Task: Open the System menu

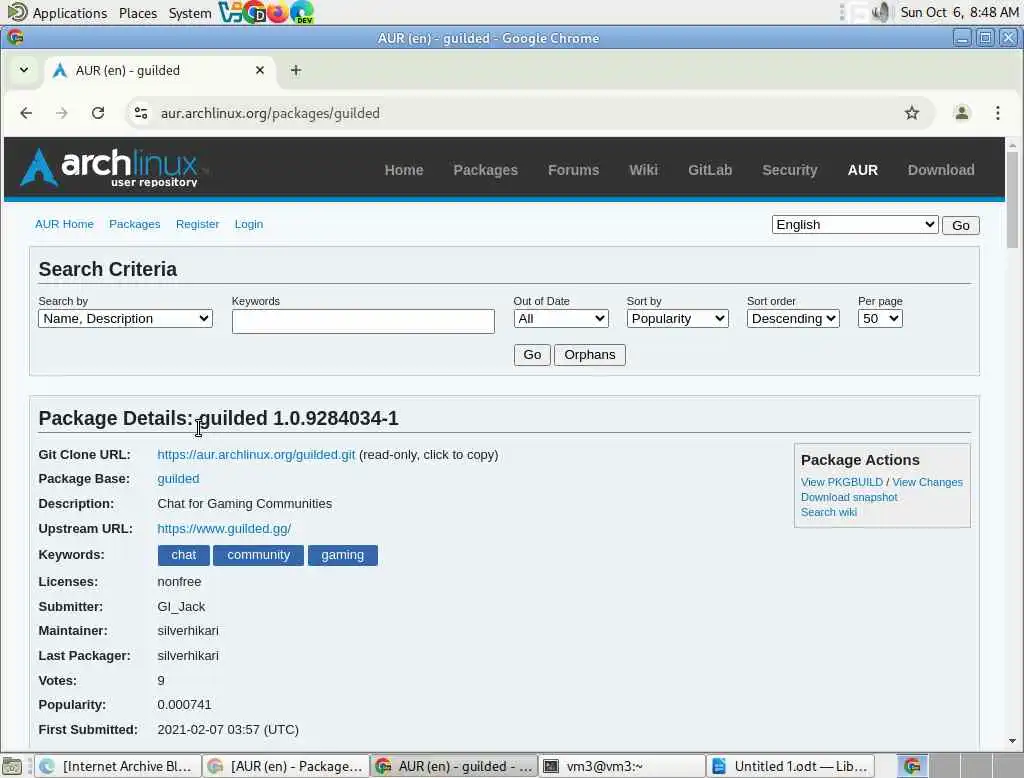Action: [189, 13]
